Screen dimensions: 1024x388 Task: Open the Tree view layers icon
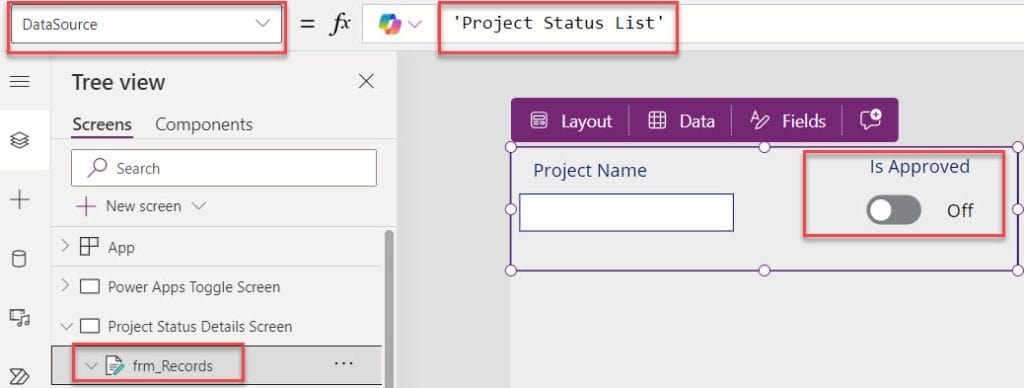[20, 140]
